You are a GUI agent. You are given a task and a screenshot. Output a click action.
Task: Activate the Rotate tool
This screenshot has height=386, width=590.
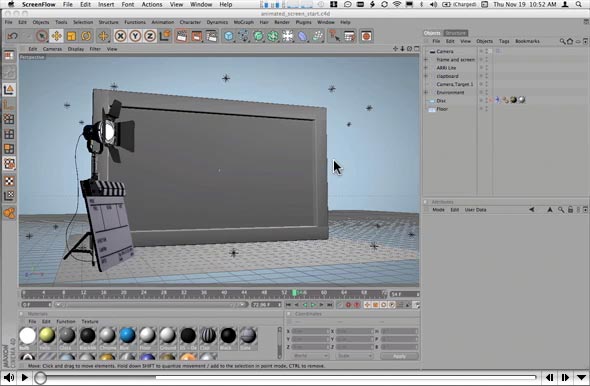(x=86, y=36)
